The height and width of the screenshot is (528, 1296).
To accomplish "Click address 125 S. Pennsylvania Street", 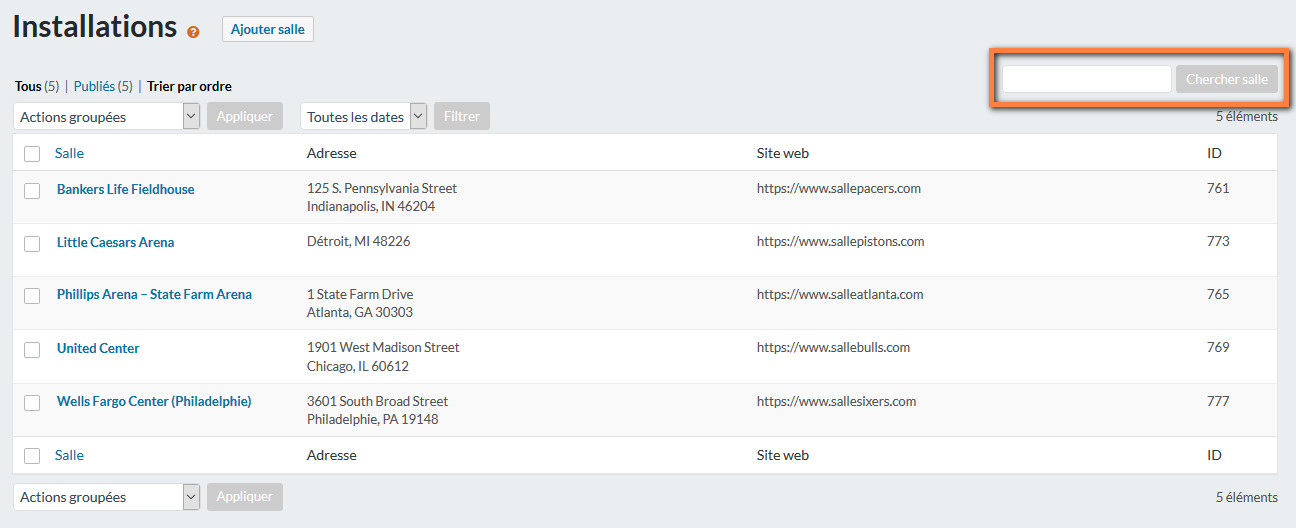I will click(382, 188).
